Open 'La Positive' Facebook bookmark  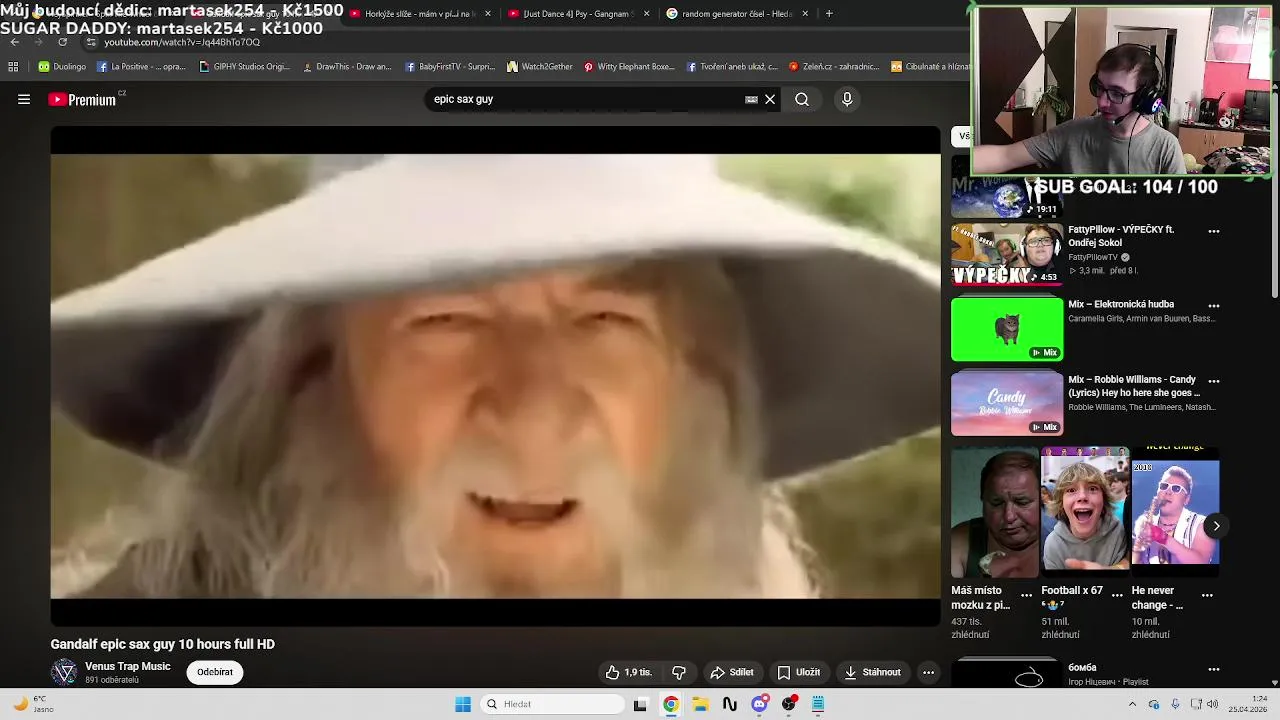pyautogui.click(x=141, y=67)
